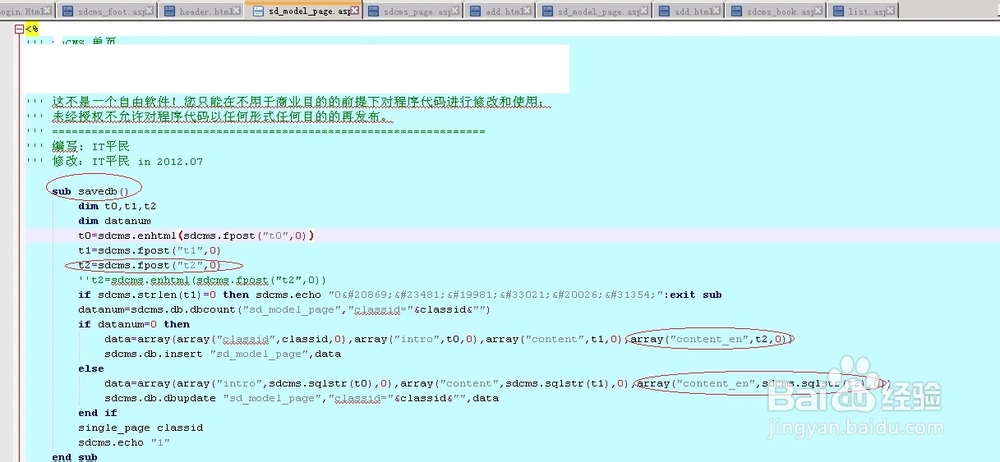Click the circled t2=sdcms.fpost("t2",0) line
This screenshot has width=1000, height=462.
click(x=149, y=265)
